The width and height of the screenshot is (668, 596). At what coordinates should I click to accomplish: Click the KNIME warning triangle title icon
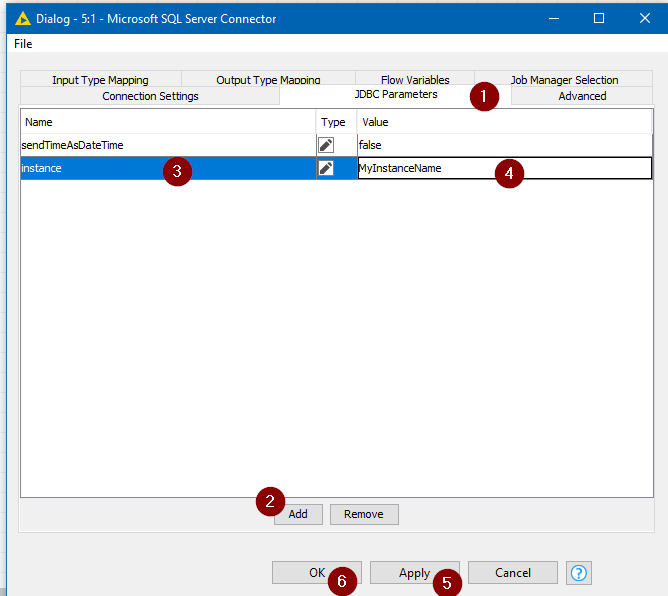22,18
